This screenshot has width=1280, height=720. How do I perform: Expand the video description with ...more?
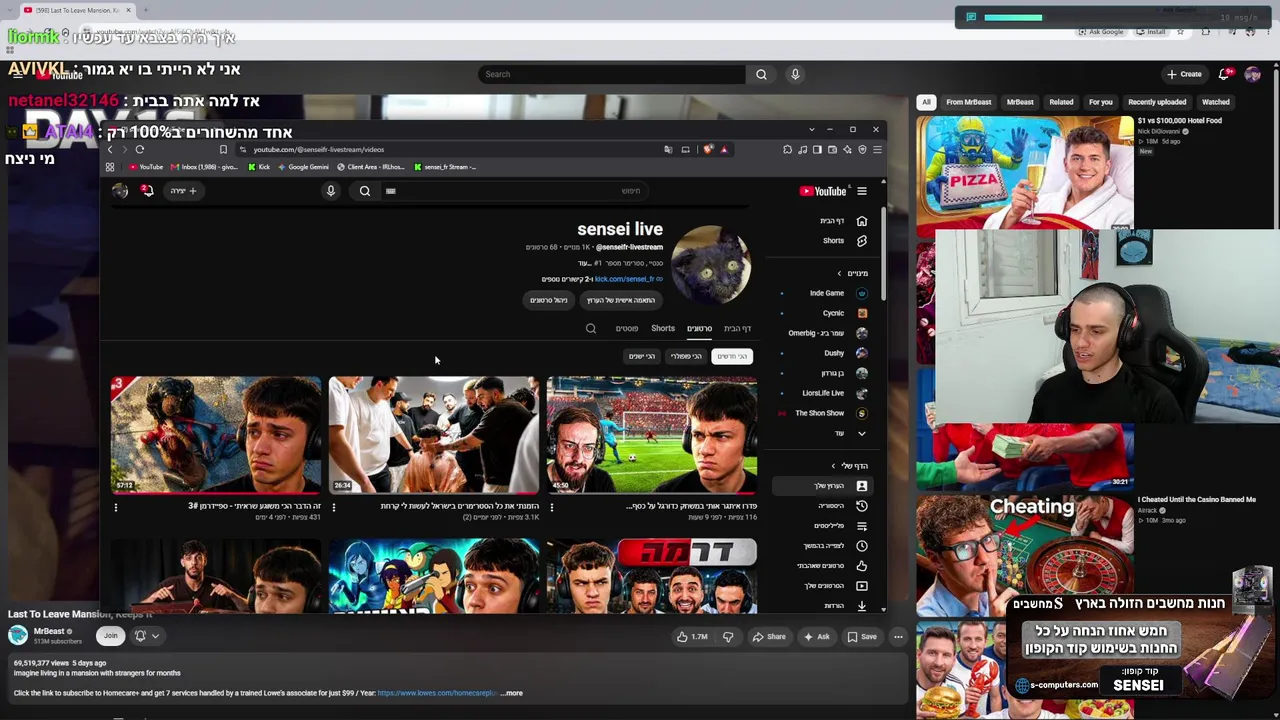point(511,693)
